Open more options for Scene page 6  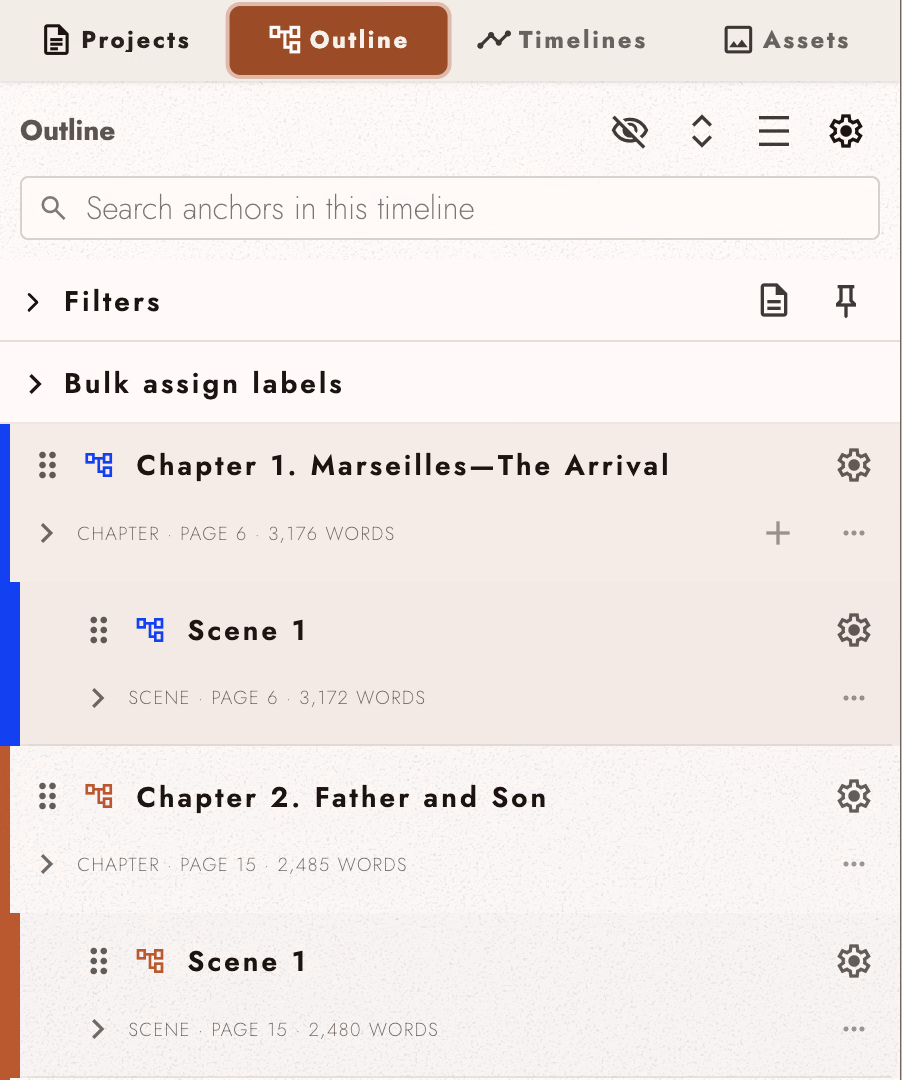pyautogui.click(x=854, y=698)
